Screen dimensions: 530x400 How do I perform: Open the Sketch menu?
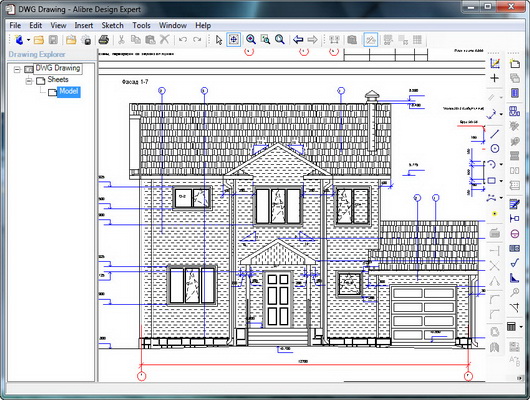click(113, 25)
